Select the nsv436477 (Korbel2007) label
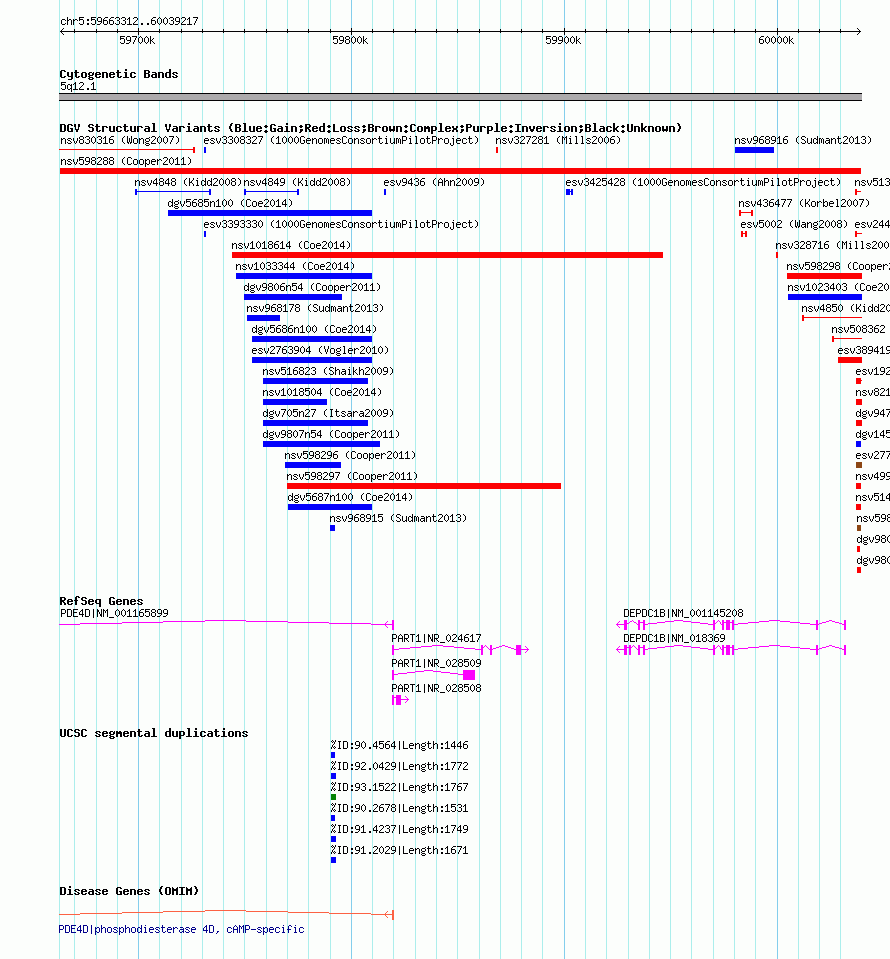Image resolution: width=890 pixels, height=959 pixels. [x=804, y=203]
